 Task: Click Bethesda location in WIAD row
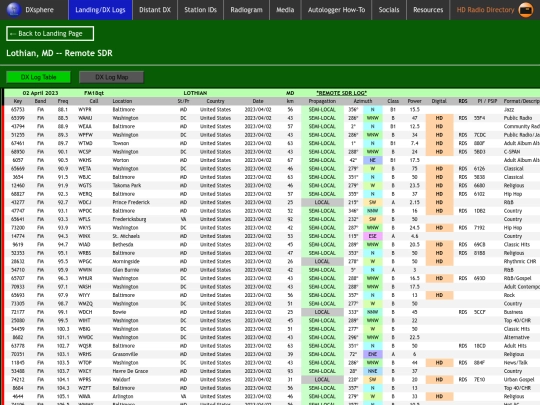[123, 245]
